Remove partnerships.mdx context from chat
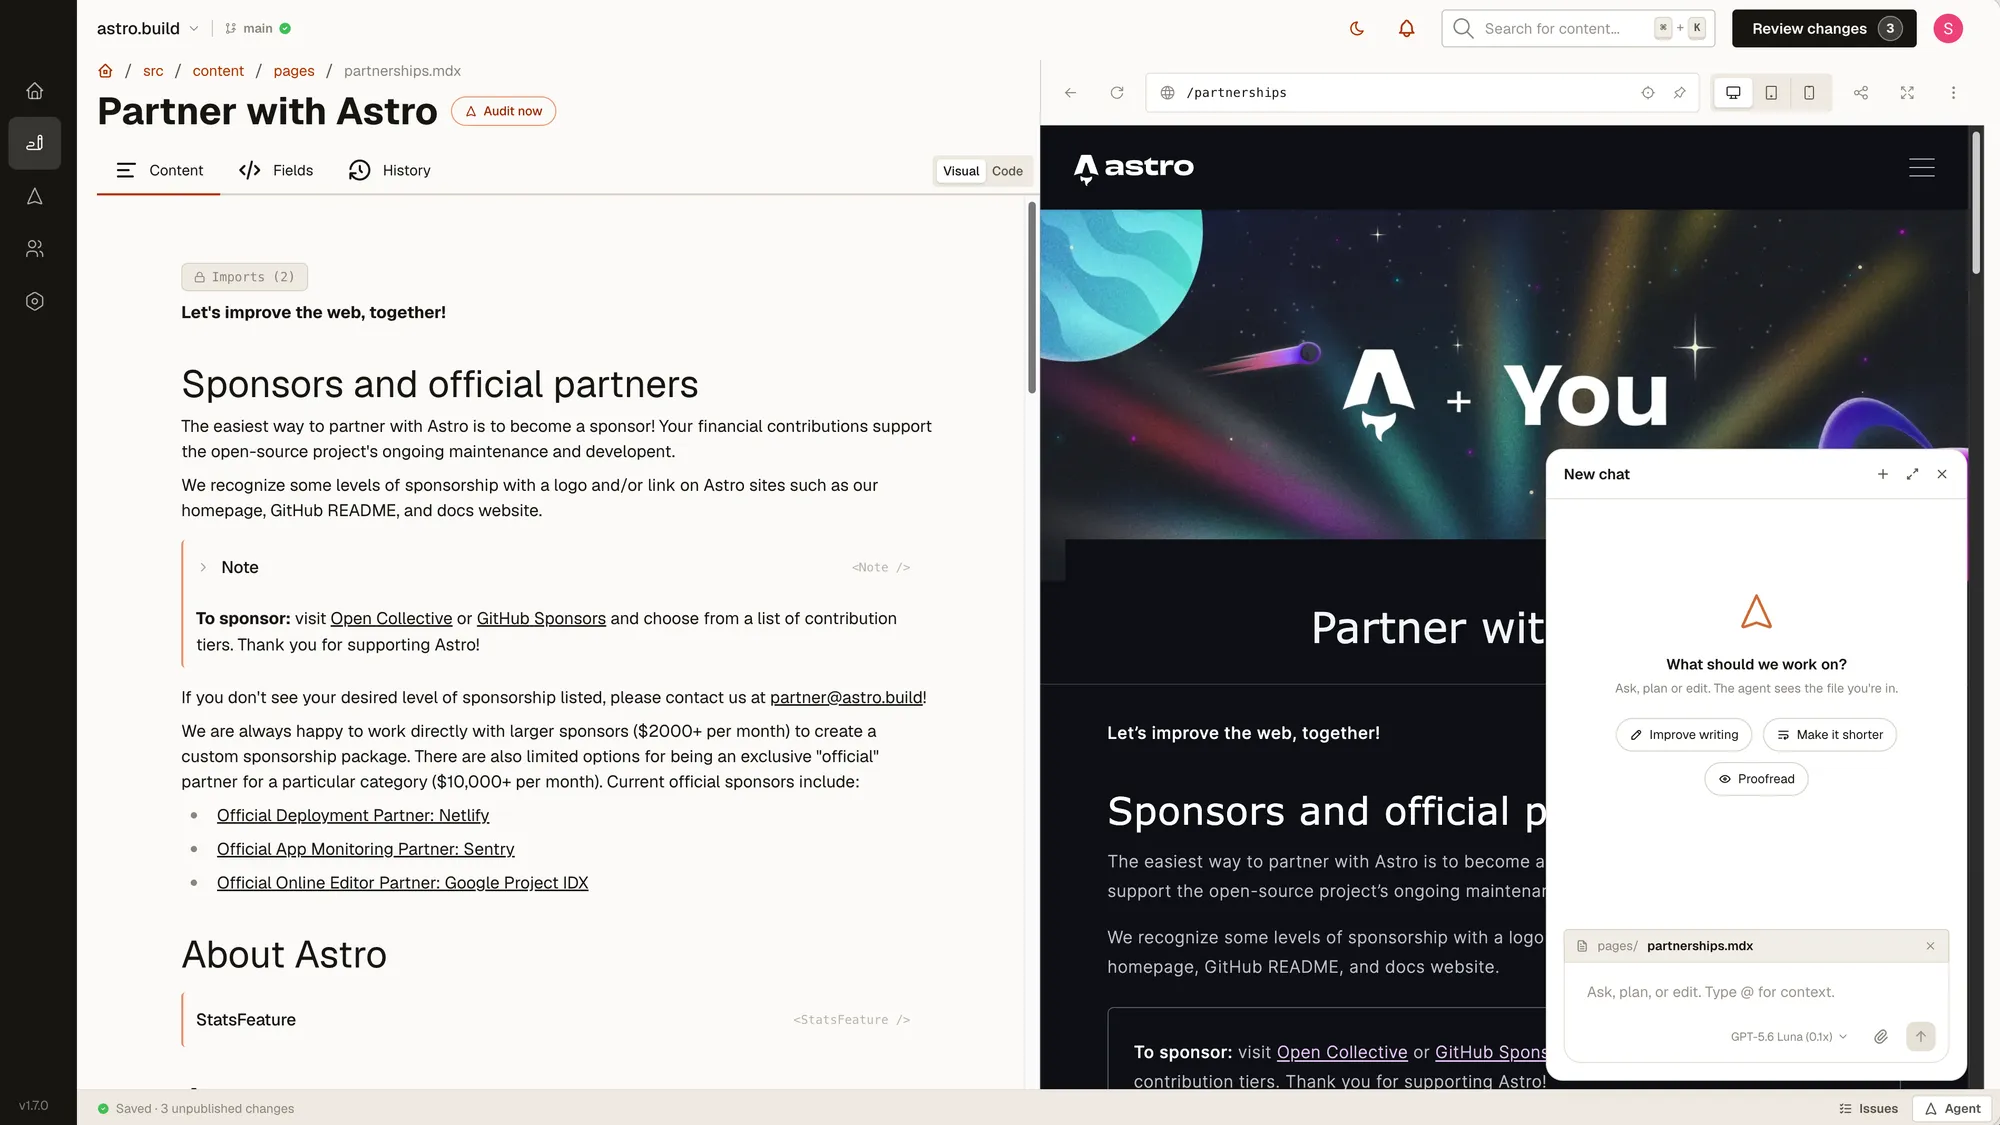2000x1125 pixels. (x=1930, y=946)
